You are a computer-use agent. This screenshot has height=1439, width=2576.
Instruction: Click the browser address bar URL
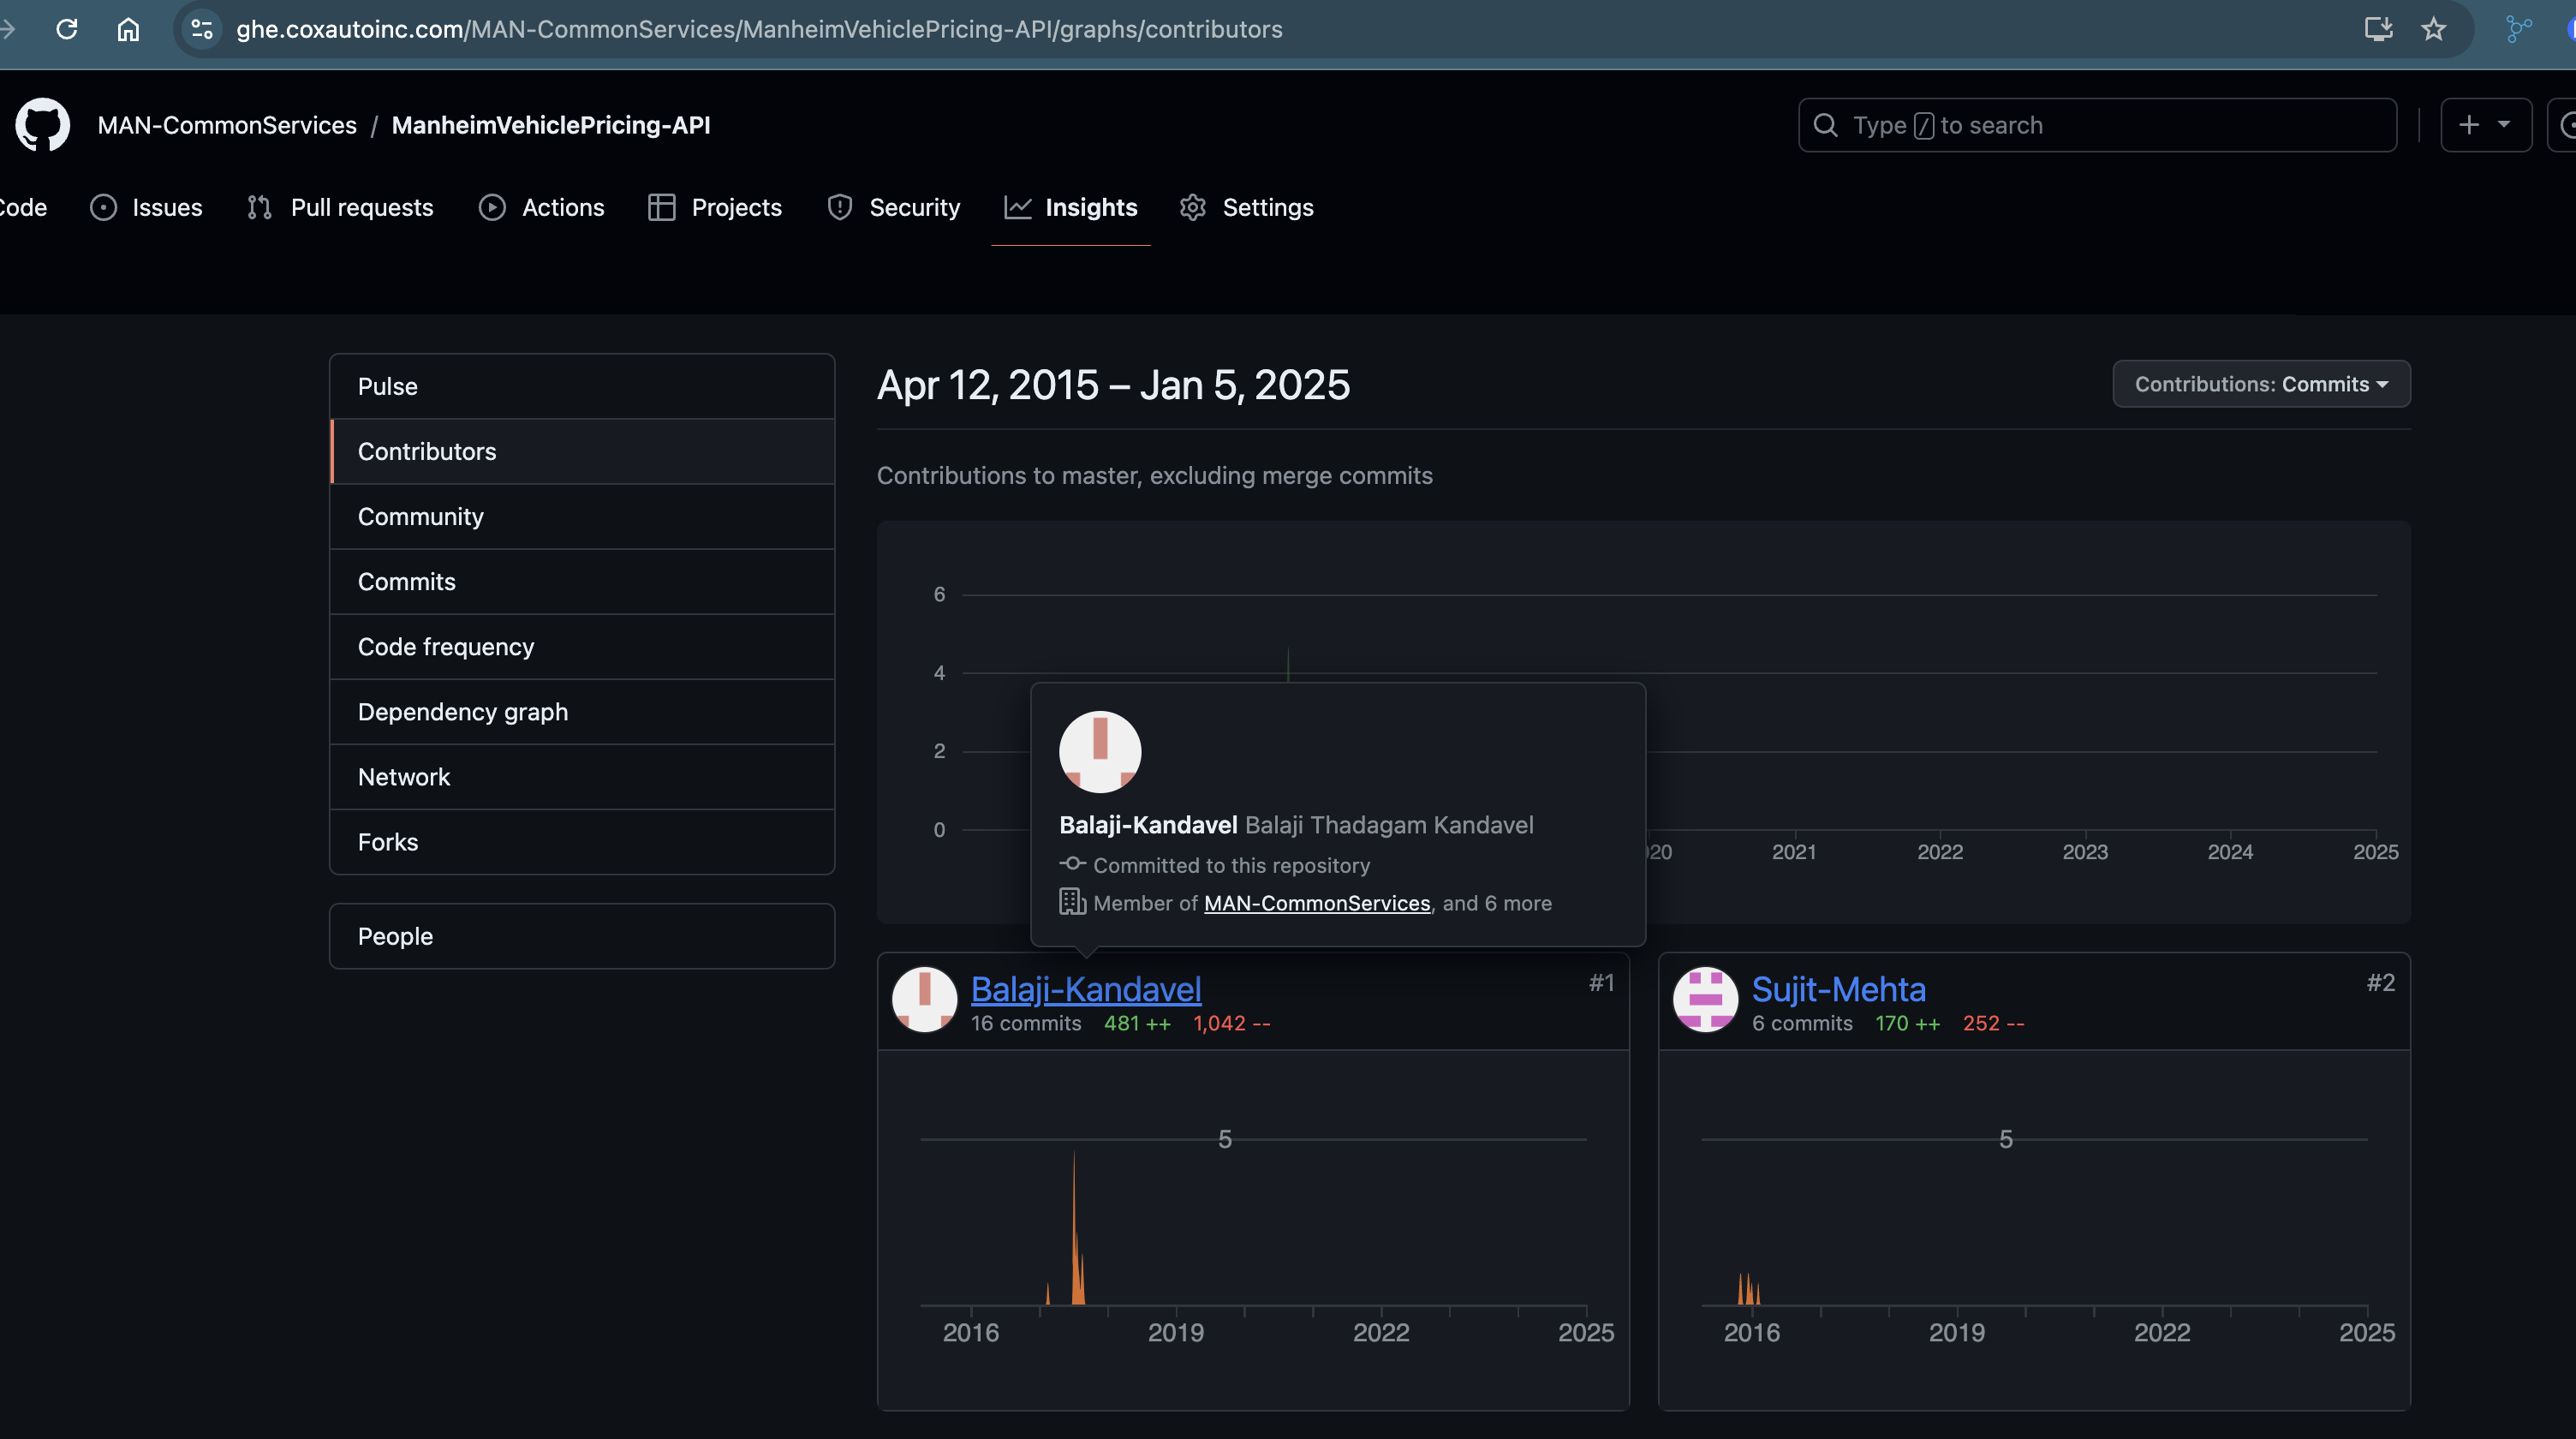tap(759, 29)
